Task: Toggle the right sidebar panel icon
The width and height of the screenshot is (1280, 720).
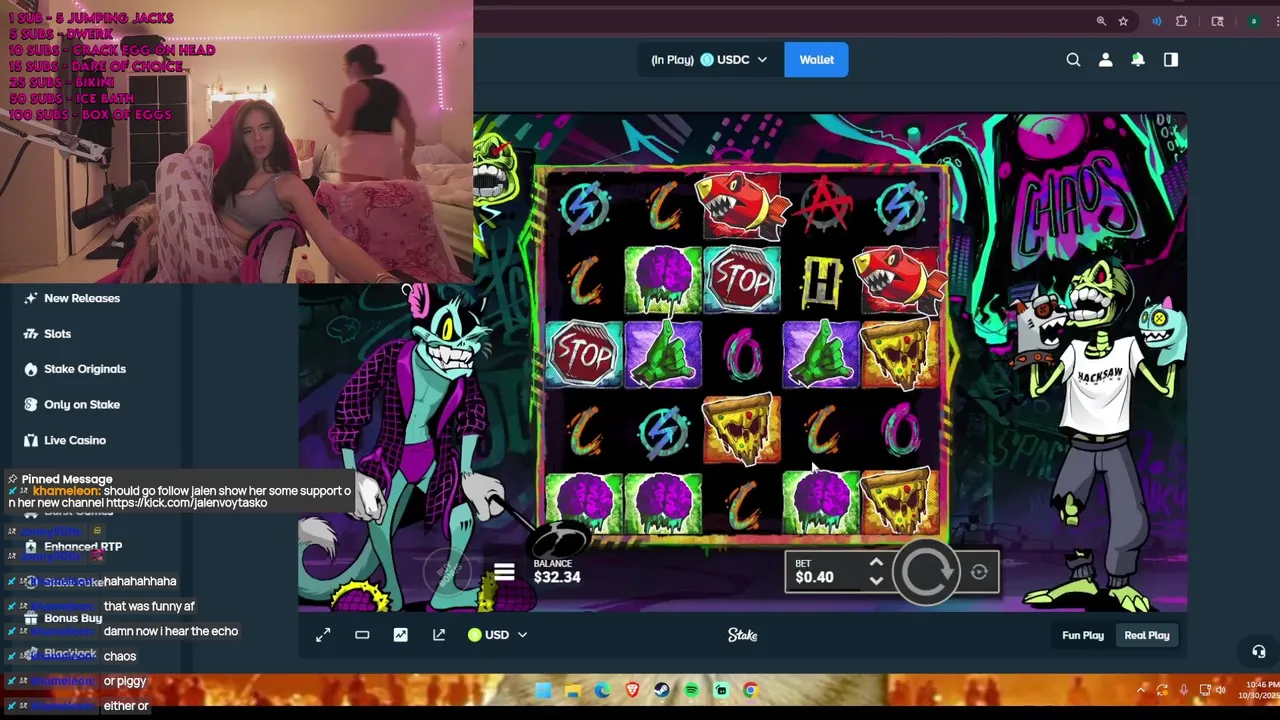Action: 1171,60
